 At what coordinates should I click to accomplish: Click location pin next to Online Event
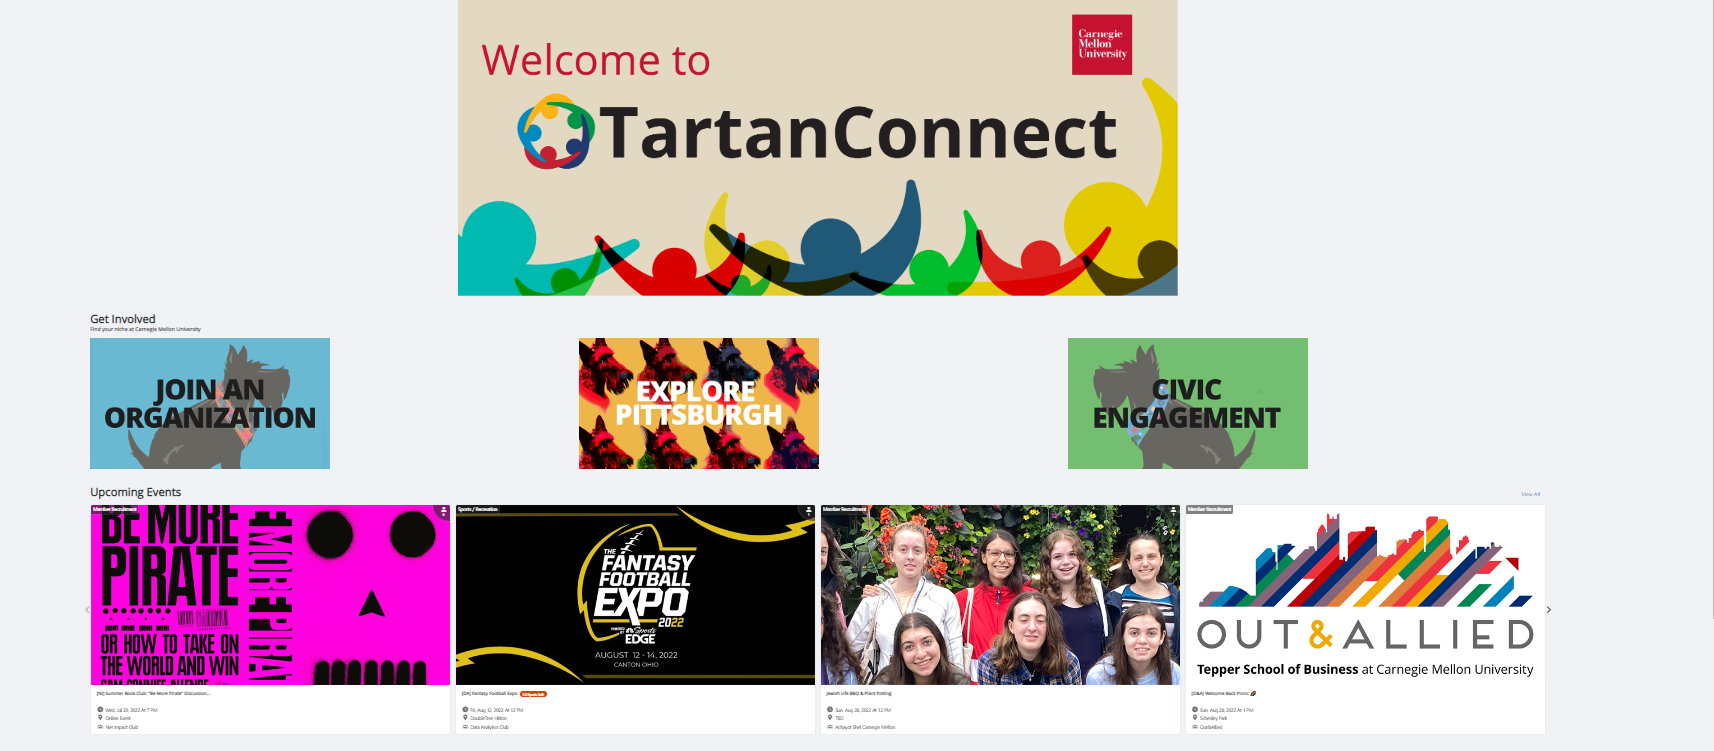pos(100,717)
